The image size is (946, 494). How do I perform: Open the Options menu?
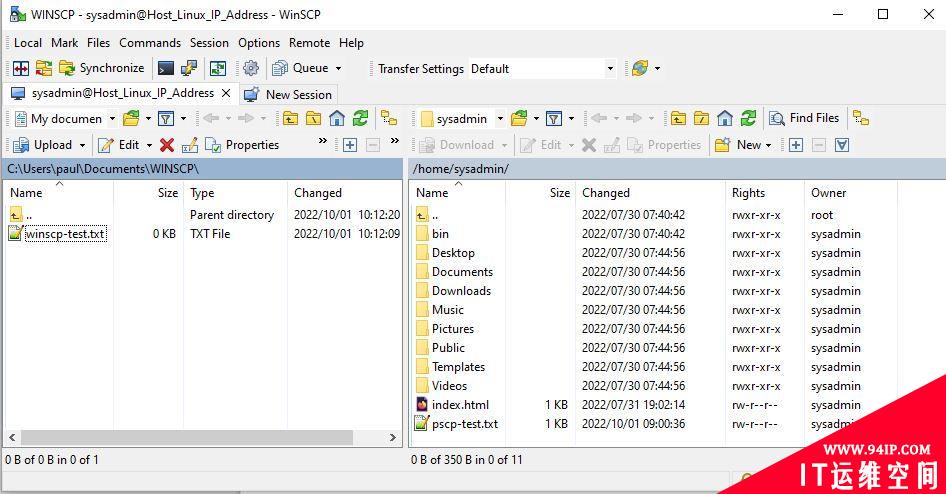[259, 43]
